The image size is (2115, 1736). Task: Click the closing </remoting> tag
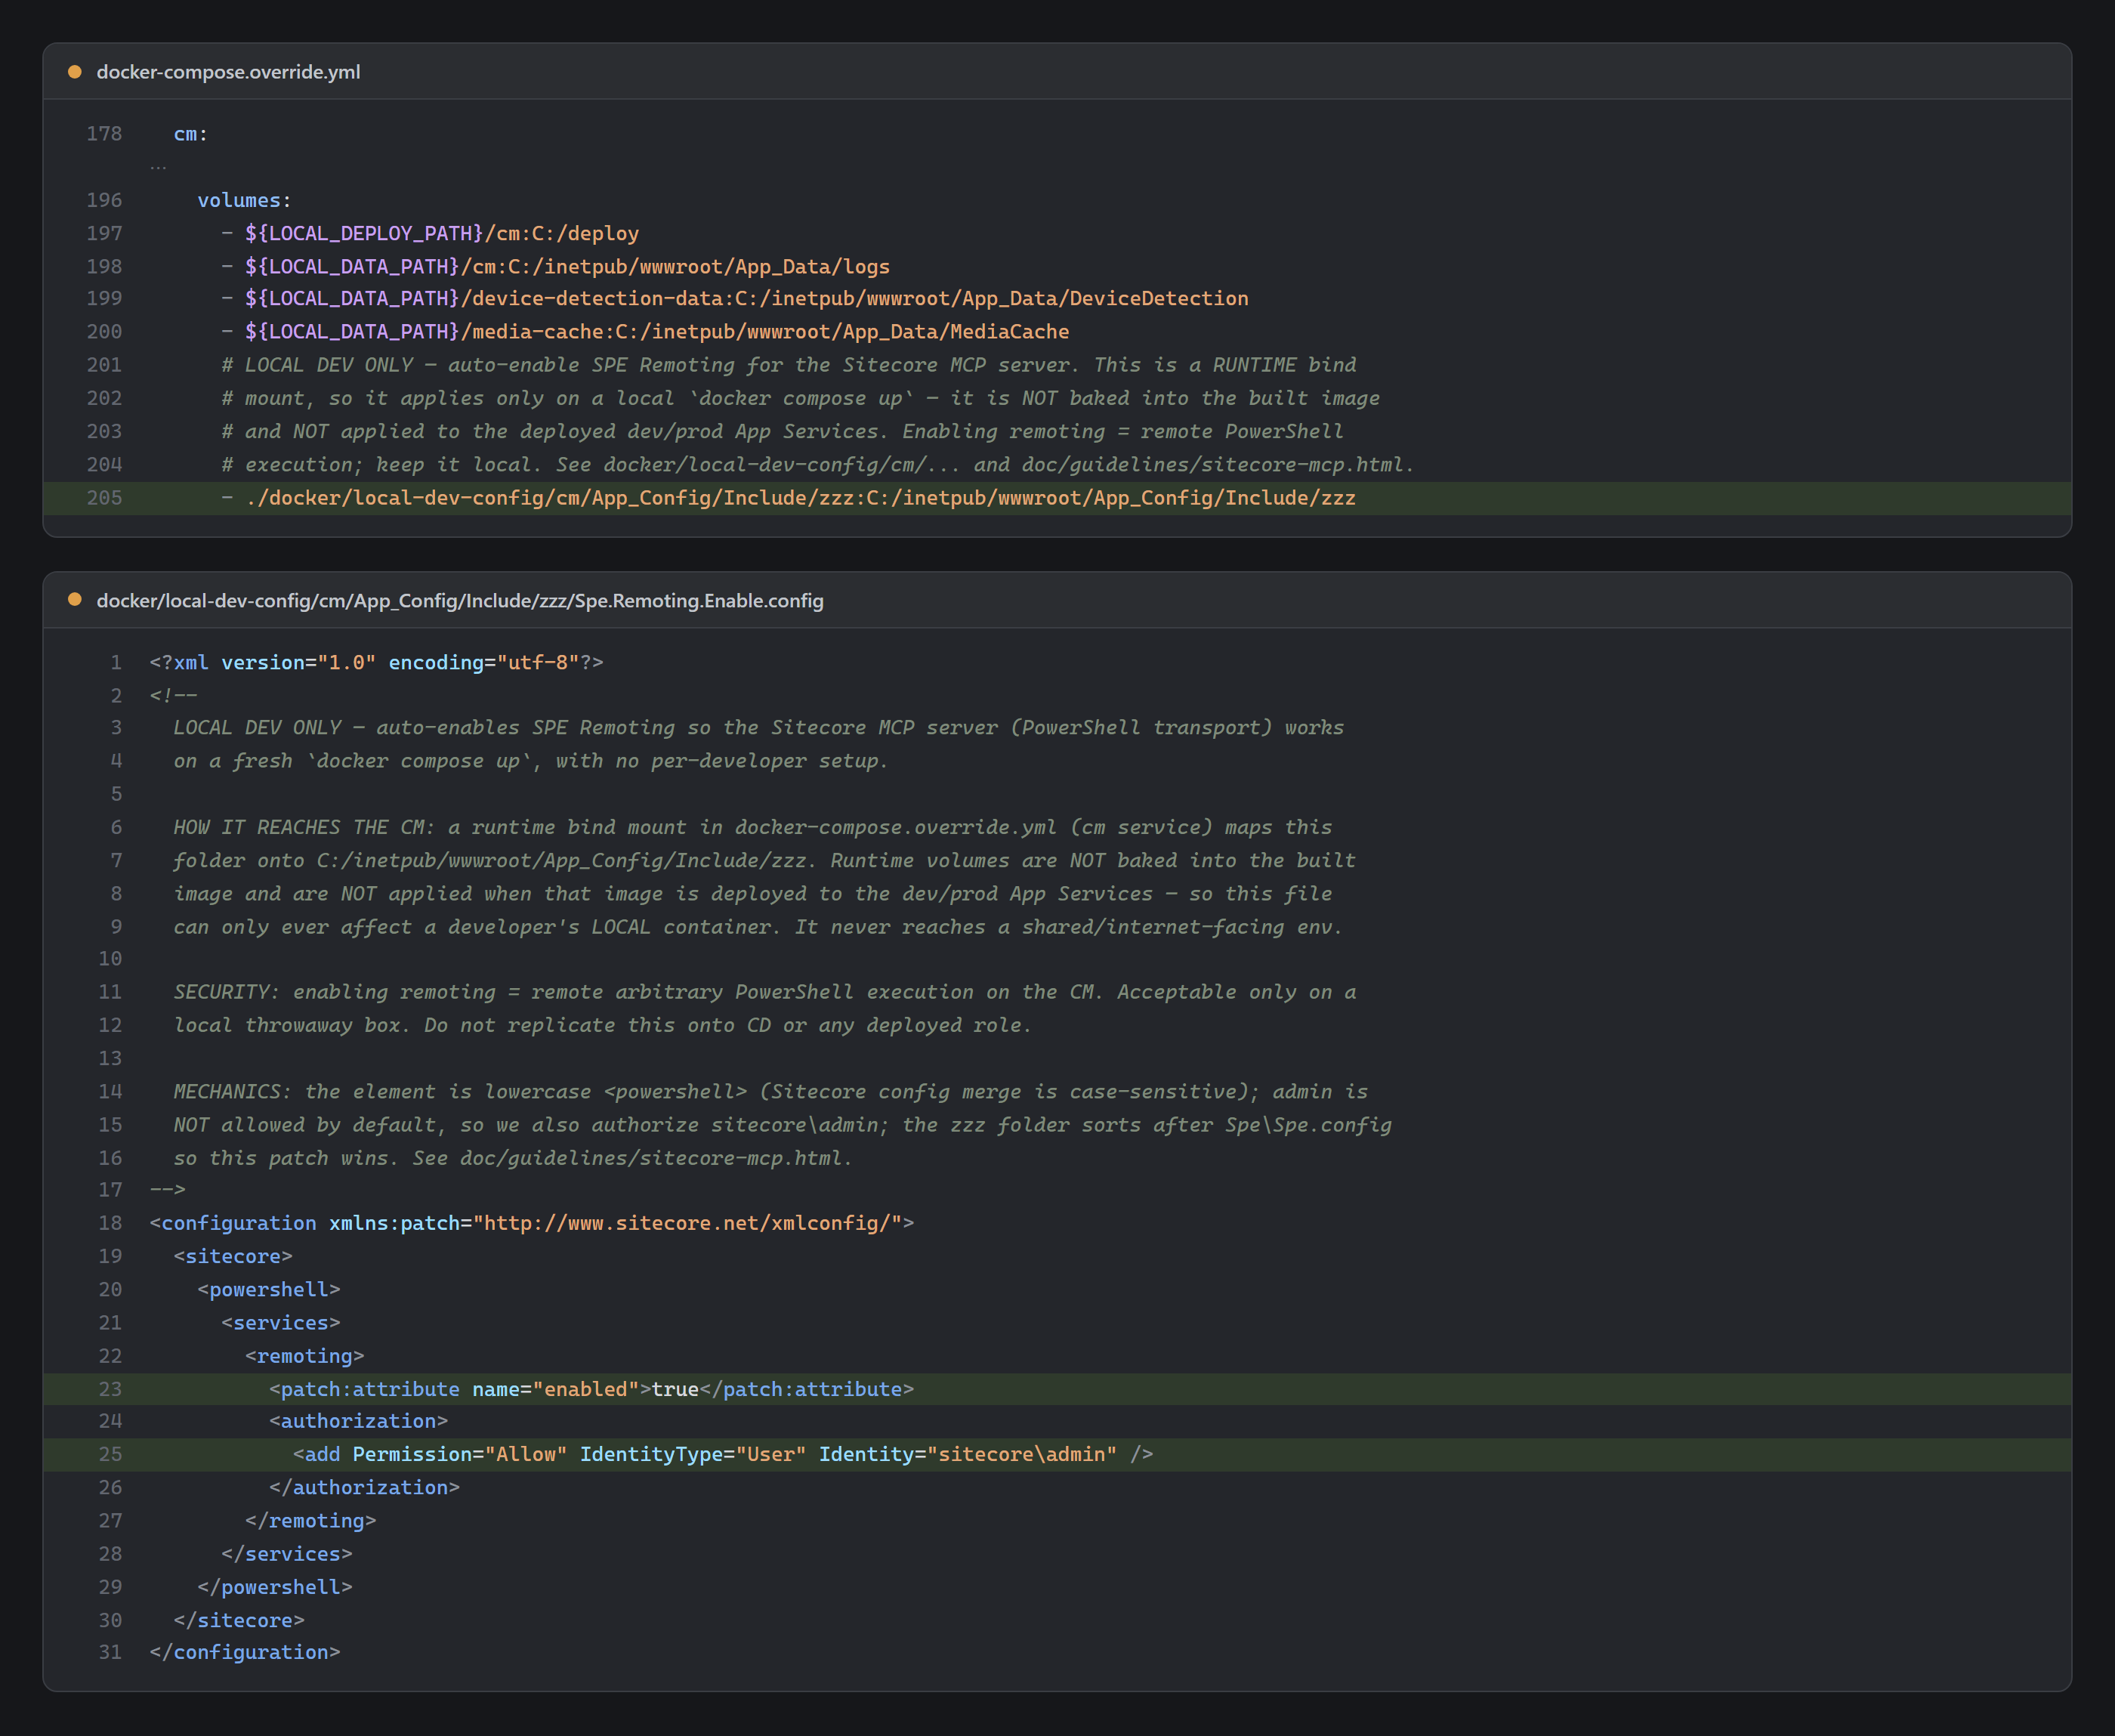coord(311,1521)
